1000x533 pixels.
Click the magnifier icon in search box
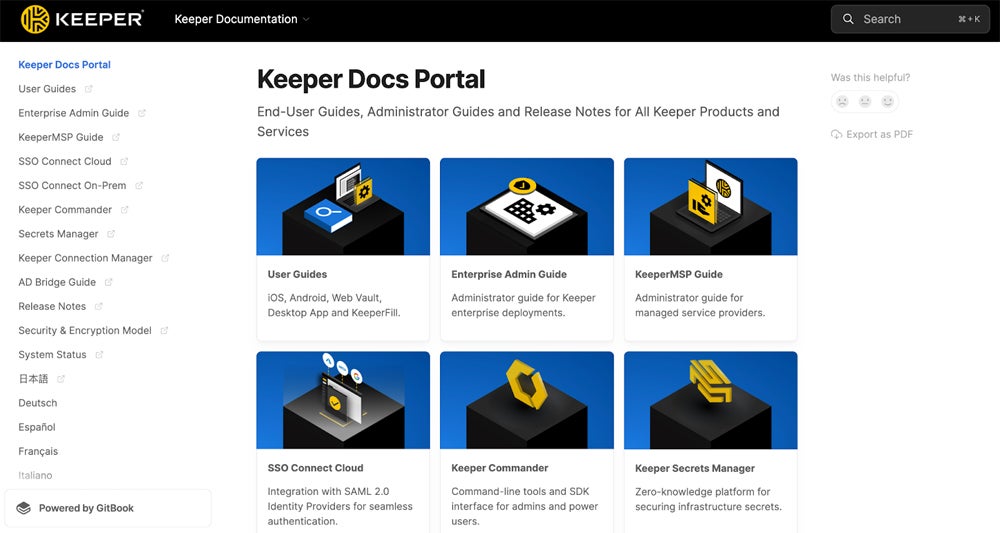pyautogui.click(x=849, y=19)
